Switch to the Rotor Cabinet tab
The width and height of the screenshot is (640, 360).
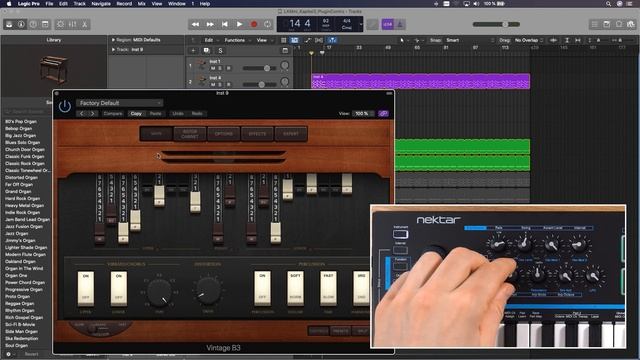(190, 134)
